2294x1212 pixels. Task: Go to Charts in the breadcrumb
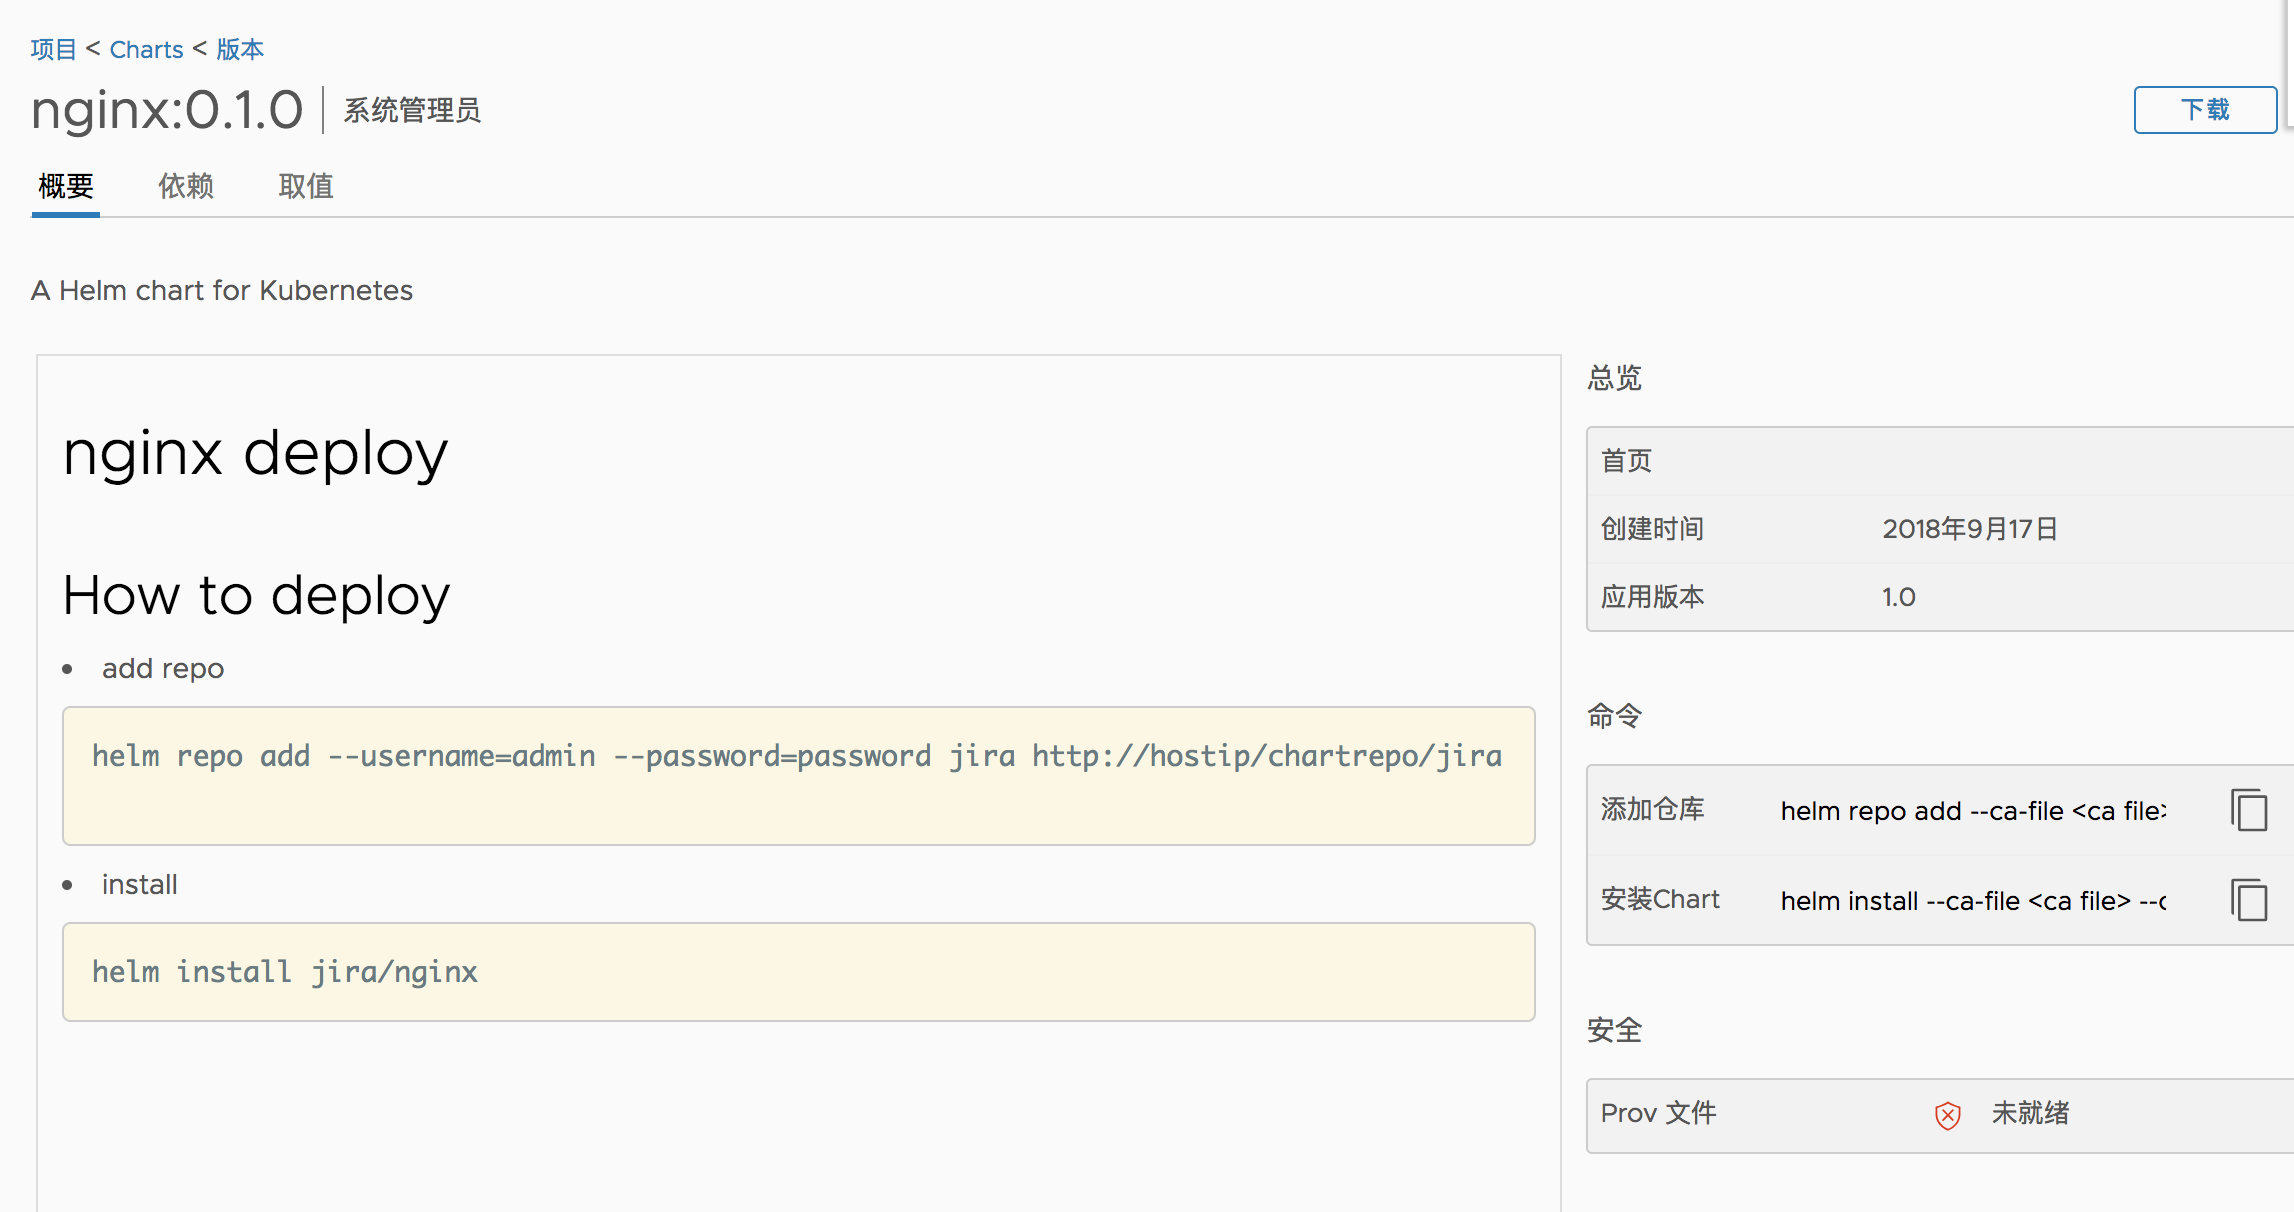click(x=146, y=49)
